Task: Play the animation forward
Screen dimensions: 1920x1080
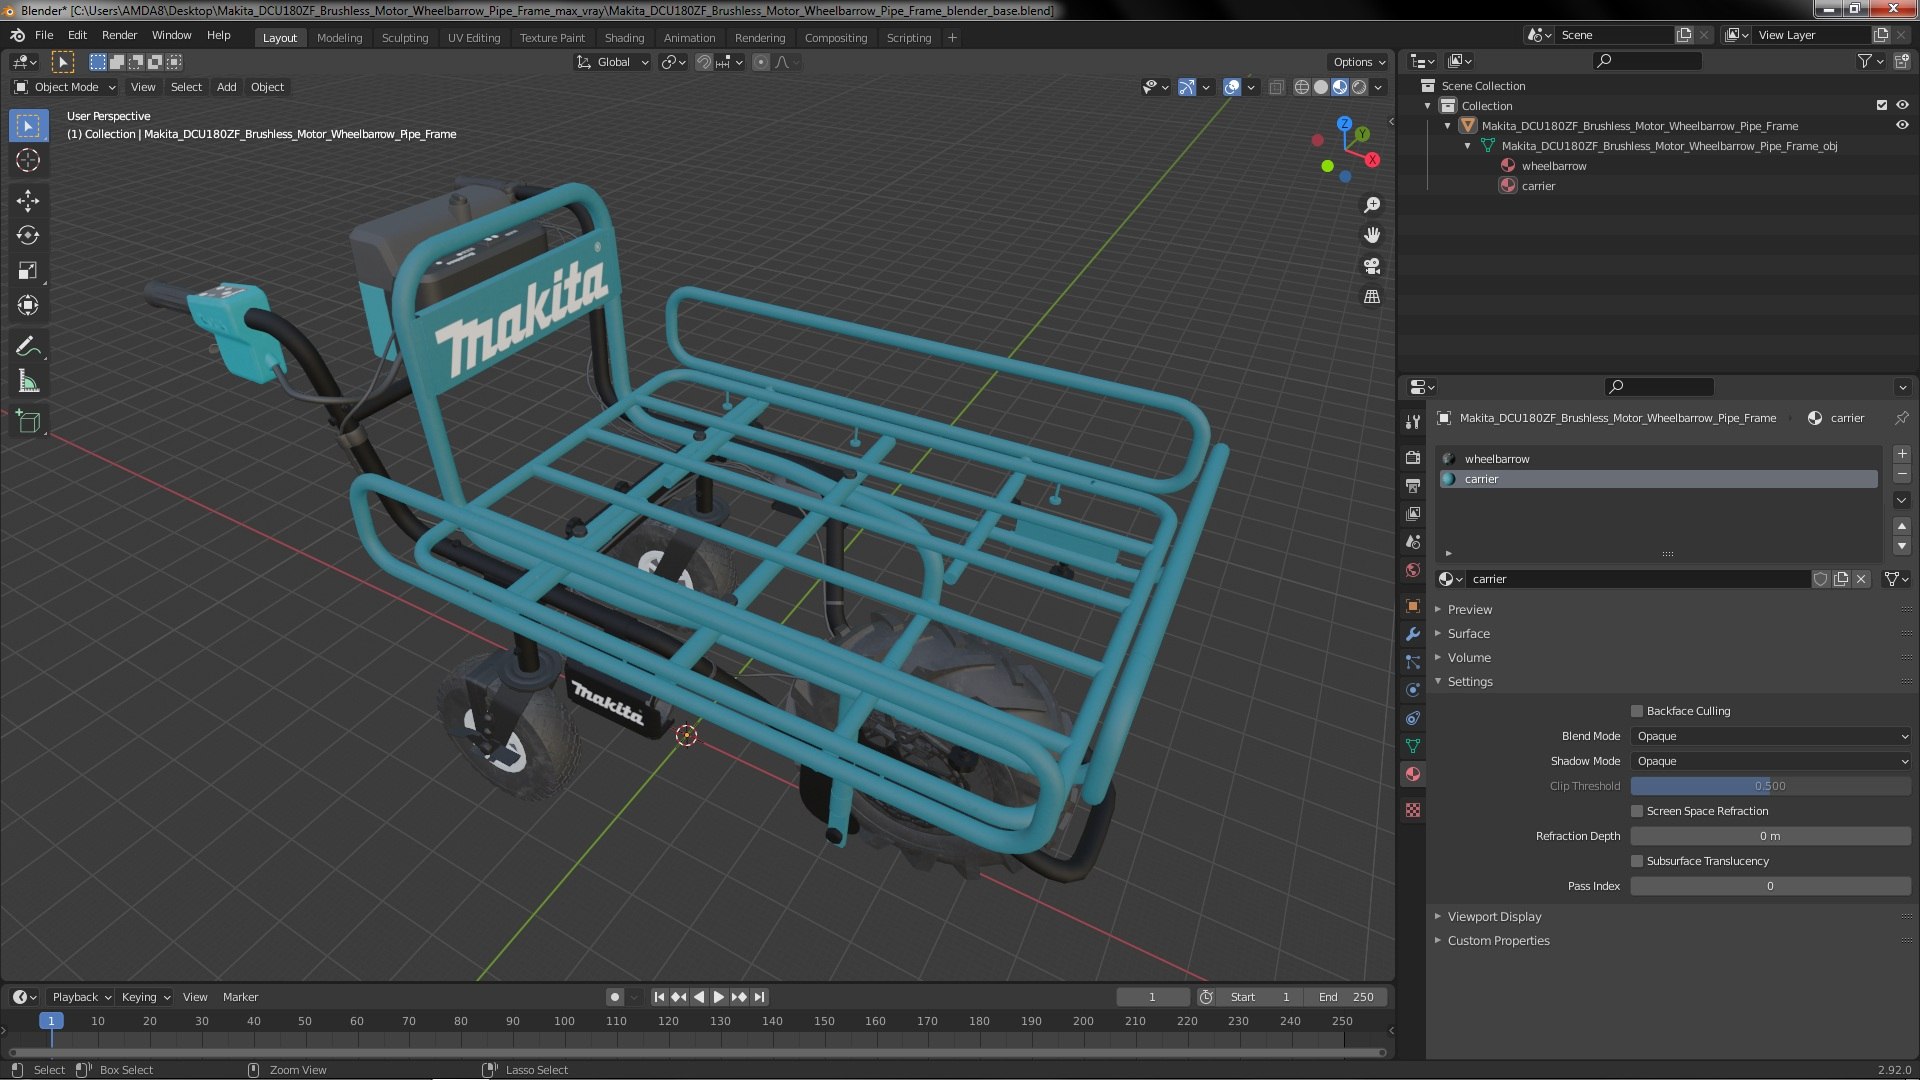Action: point(718,997)
